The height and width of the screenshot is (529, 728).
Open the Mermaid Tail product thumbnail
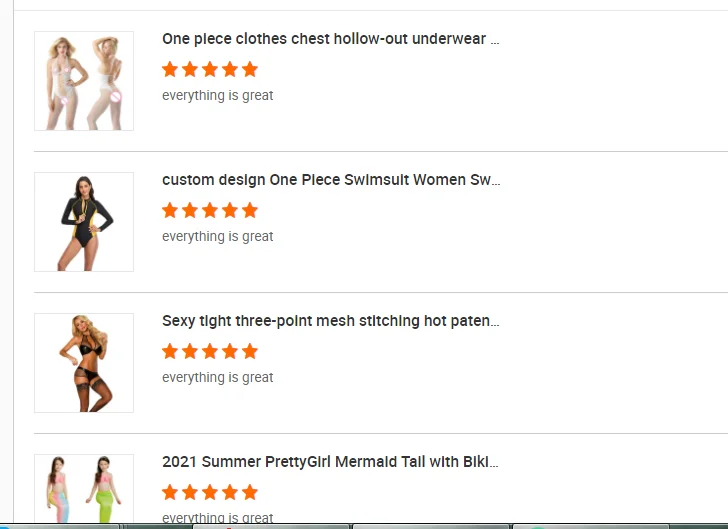(x=84, y=488)
